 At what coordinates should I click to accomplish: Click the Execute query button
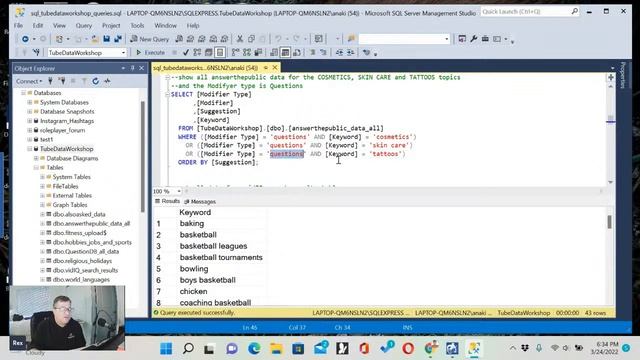(150, 53)
